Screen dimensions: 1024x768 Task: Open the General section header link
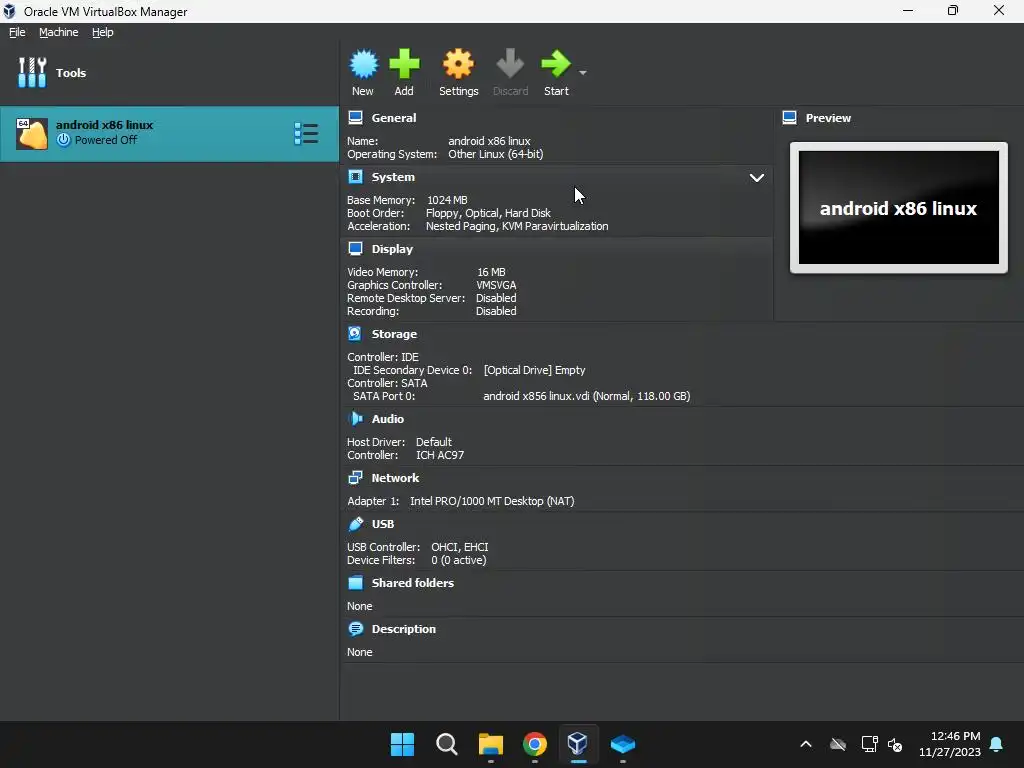point(394,118)
